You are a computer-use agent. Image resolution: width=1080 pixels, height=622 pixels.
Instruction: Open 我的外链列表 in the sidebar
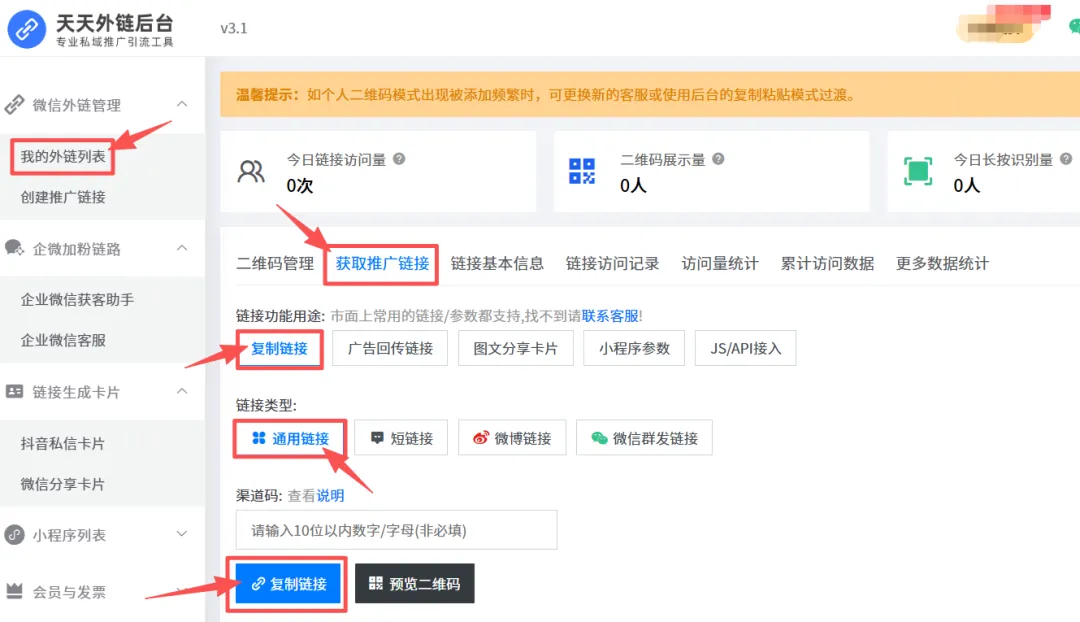pos(63,157)
